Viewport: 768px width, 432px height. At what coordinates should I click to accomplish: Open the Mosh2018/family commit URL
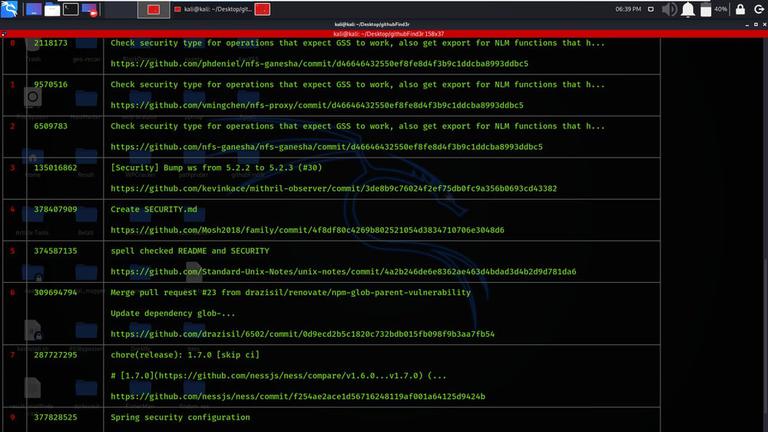[x=307, y=230]
